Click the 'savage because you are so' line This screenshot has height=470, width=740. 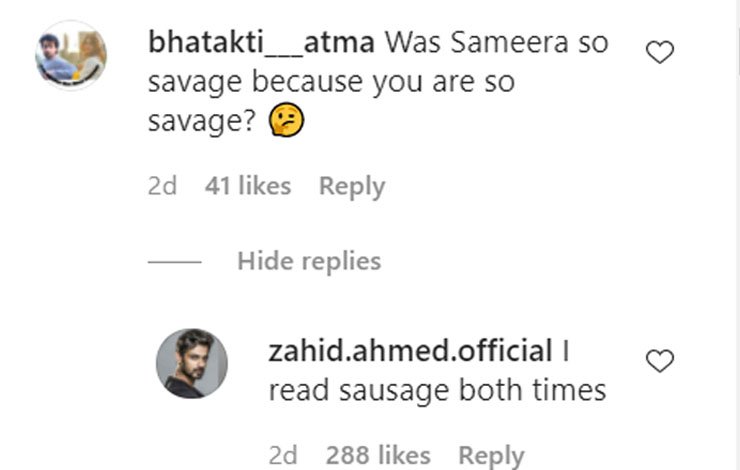[x=331, y=82]
